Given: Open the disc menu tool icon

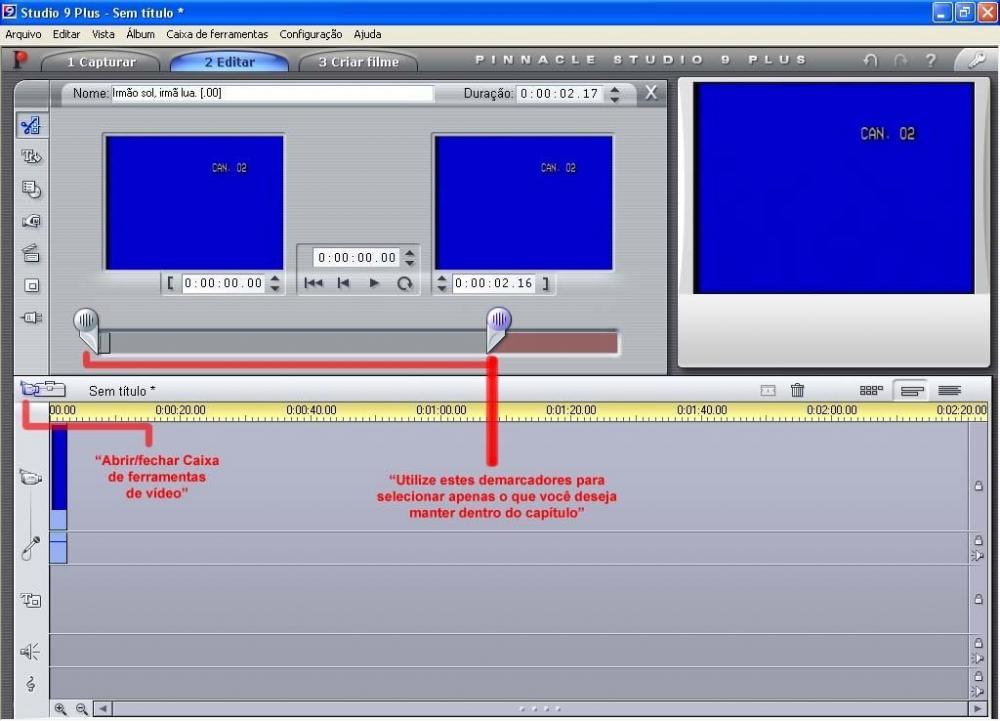Looking at the screenshot, I should 31,189.
